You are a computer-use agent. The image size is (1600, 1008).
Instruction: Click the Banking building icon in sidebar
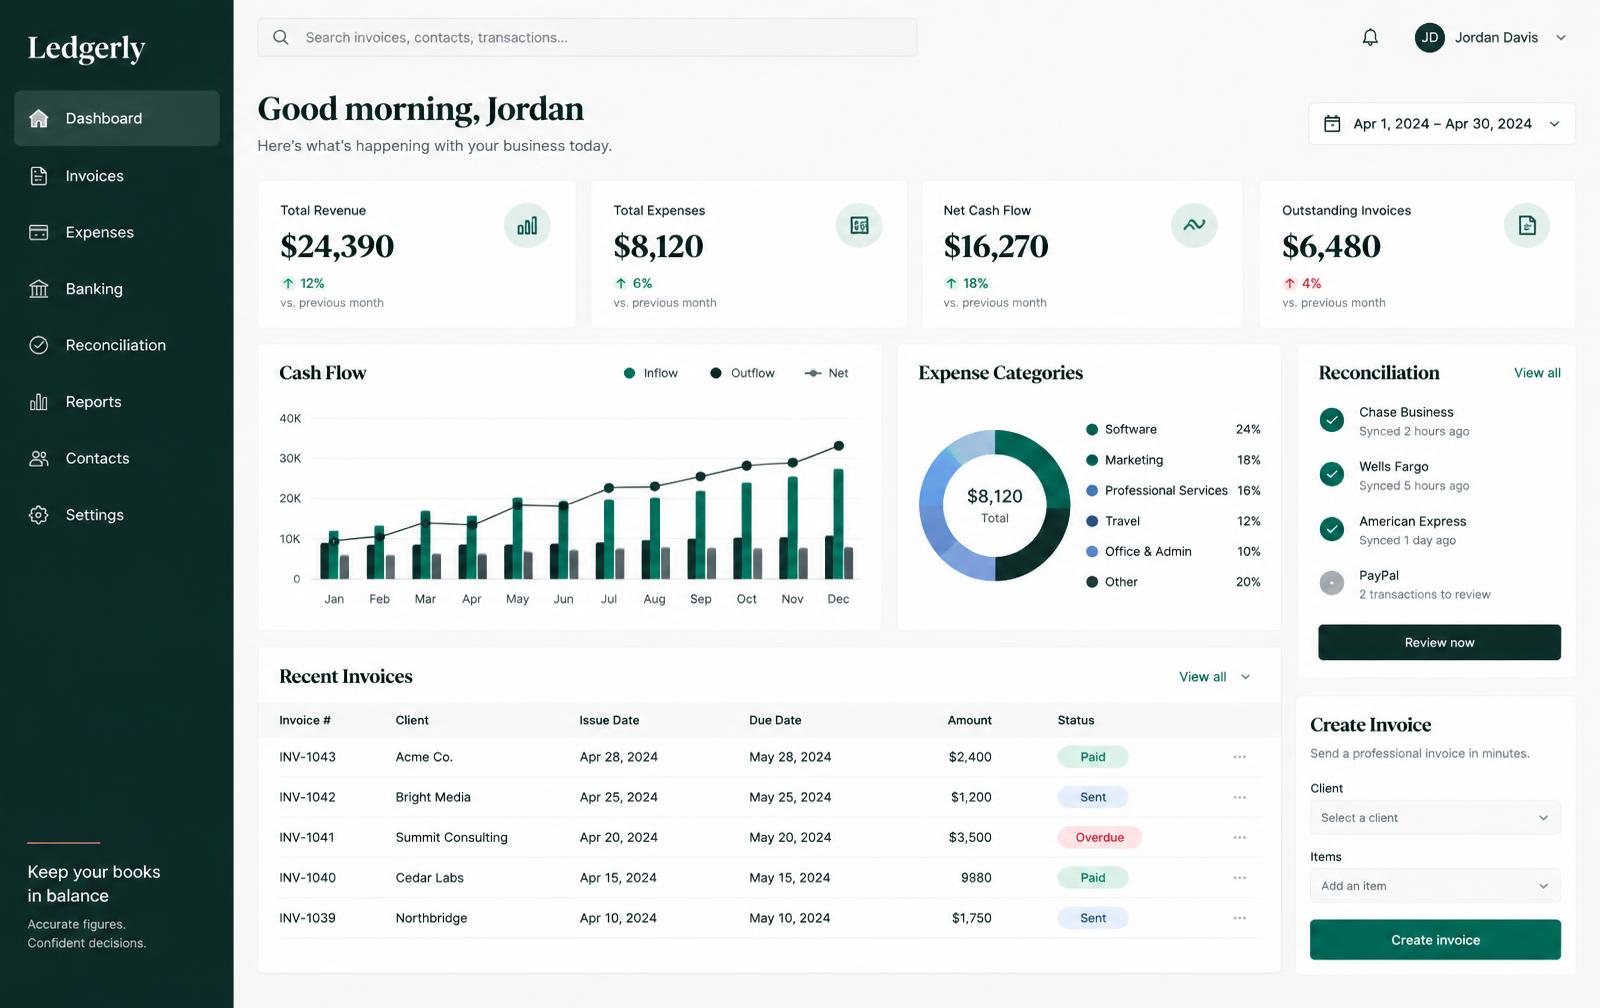click(39, 289)
